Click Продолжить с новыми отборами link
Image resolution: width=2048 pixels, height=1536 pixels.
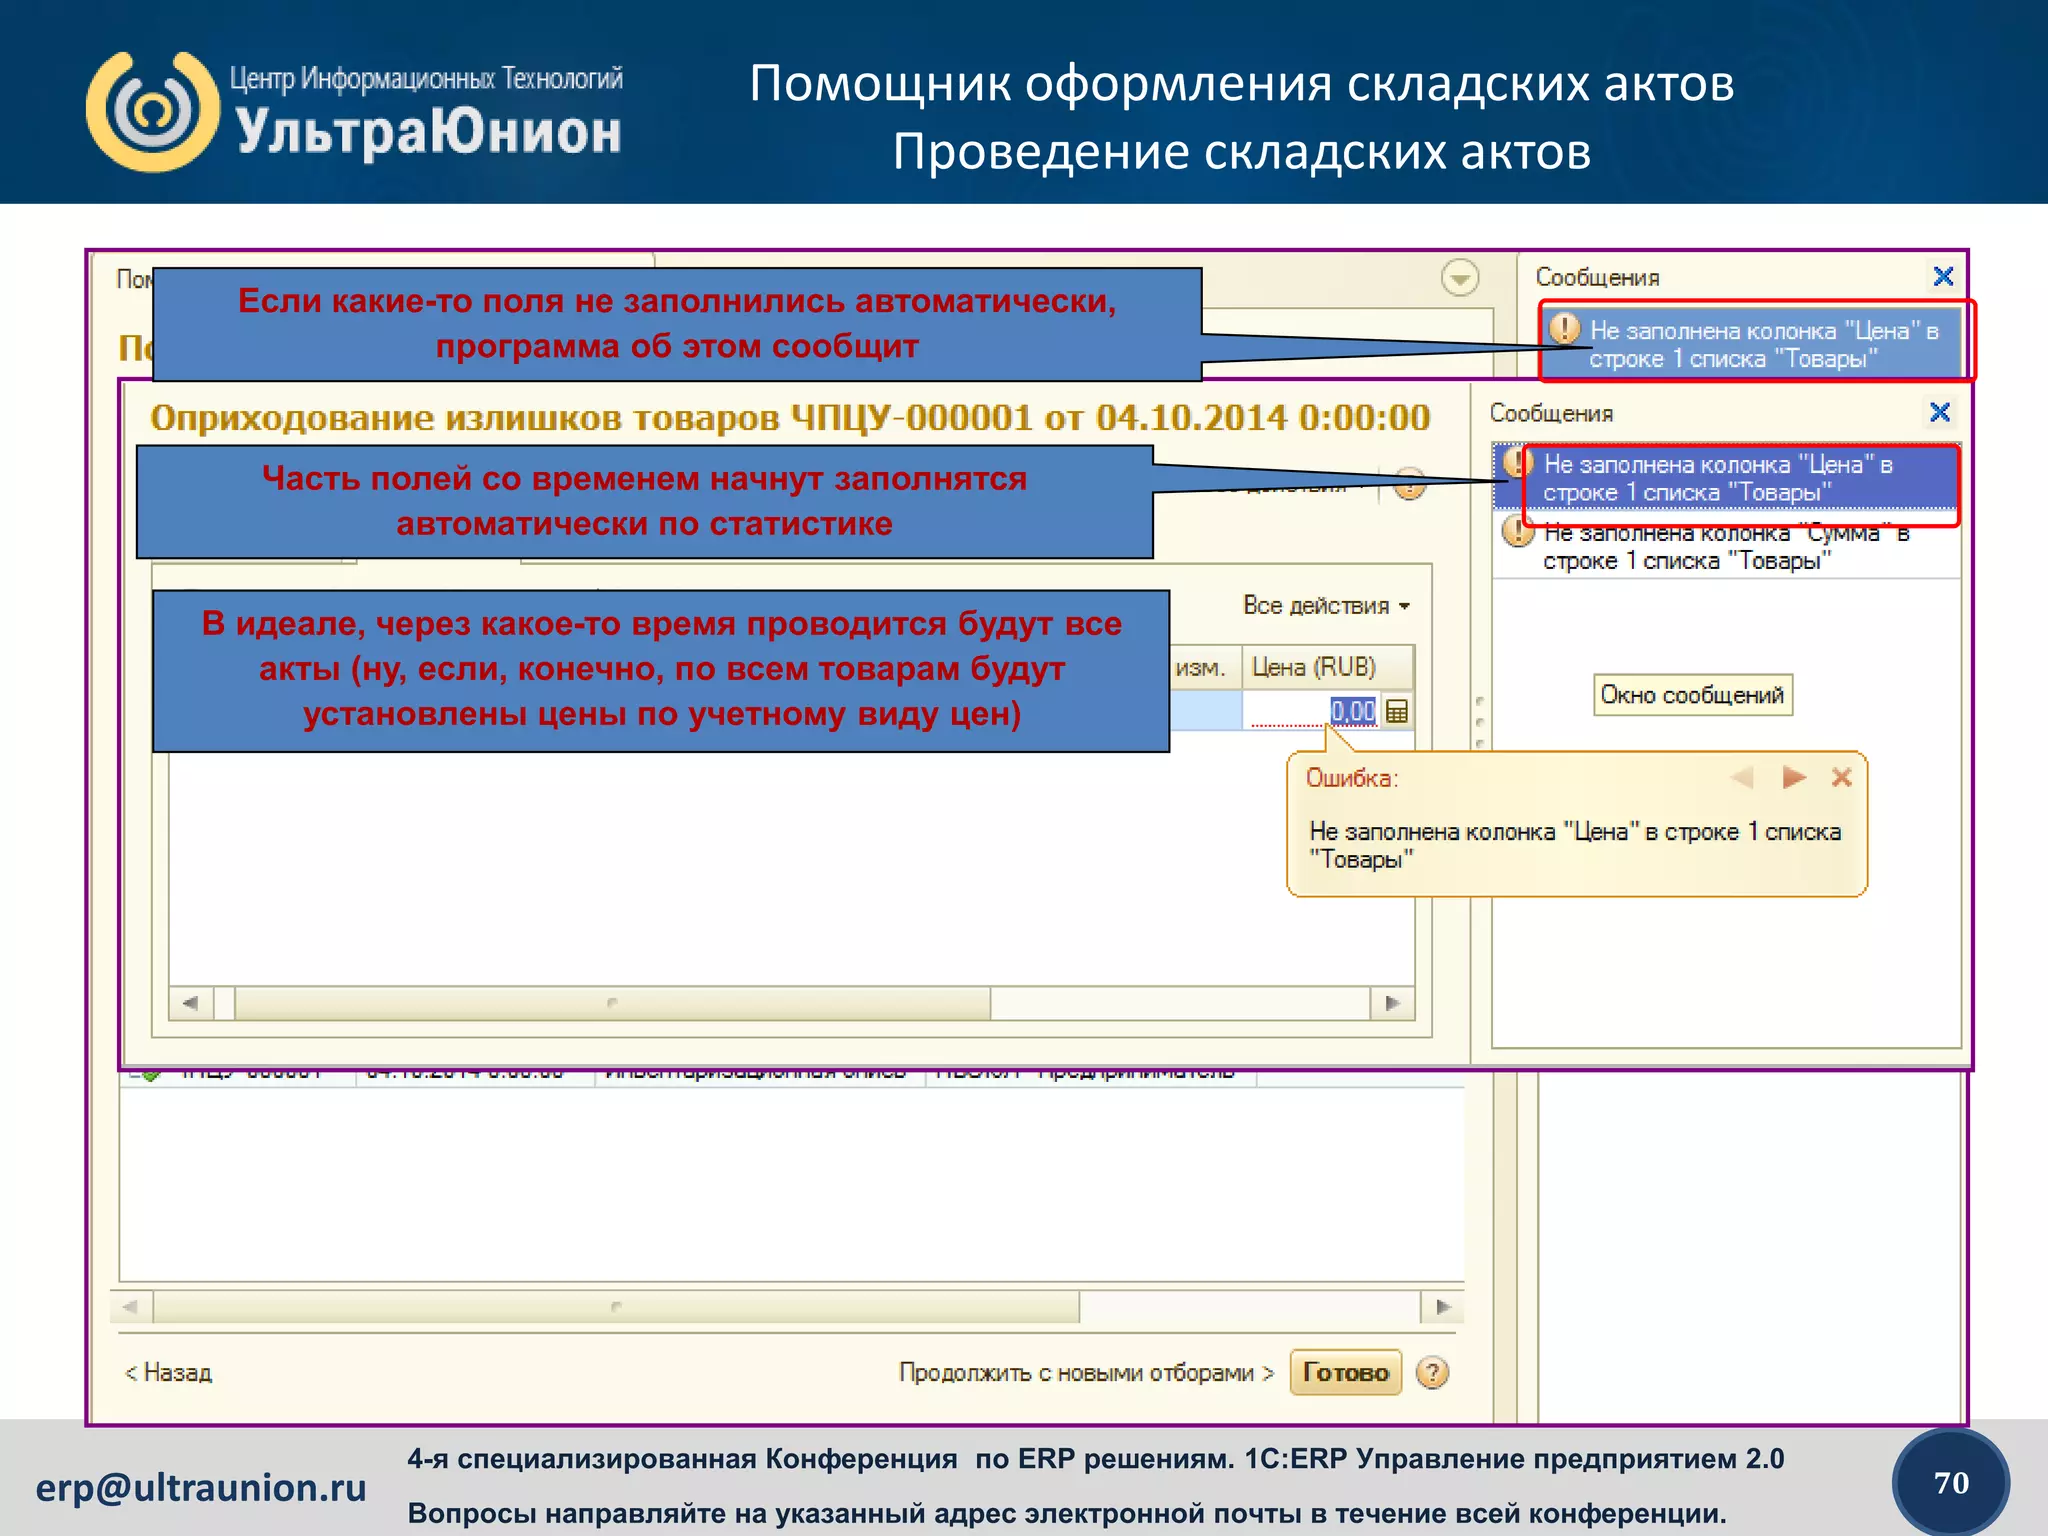(x=1086, y=1372)
